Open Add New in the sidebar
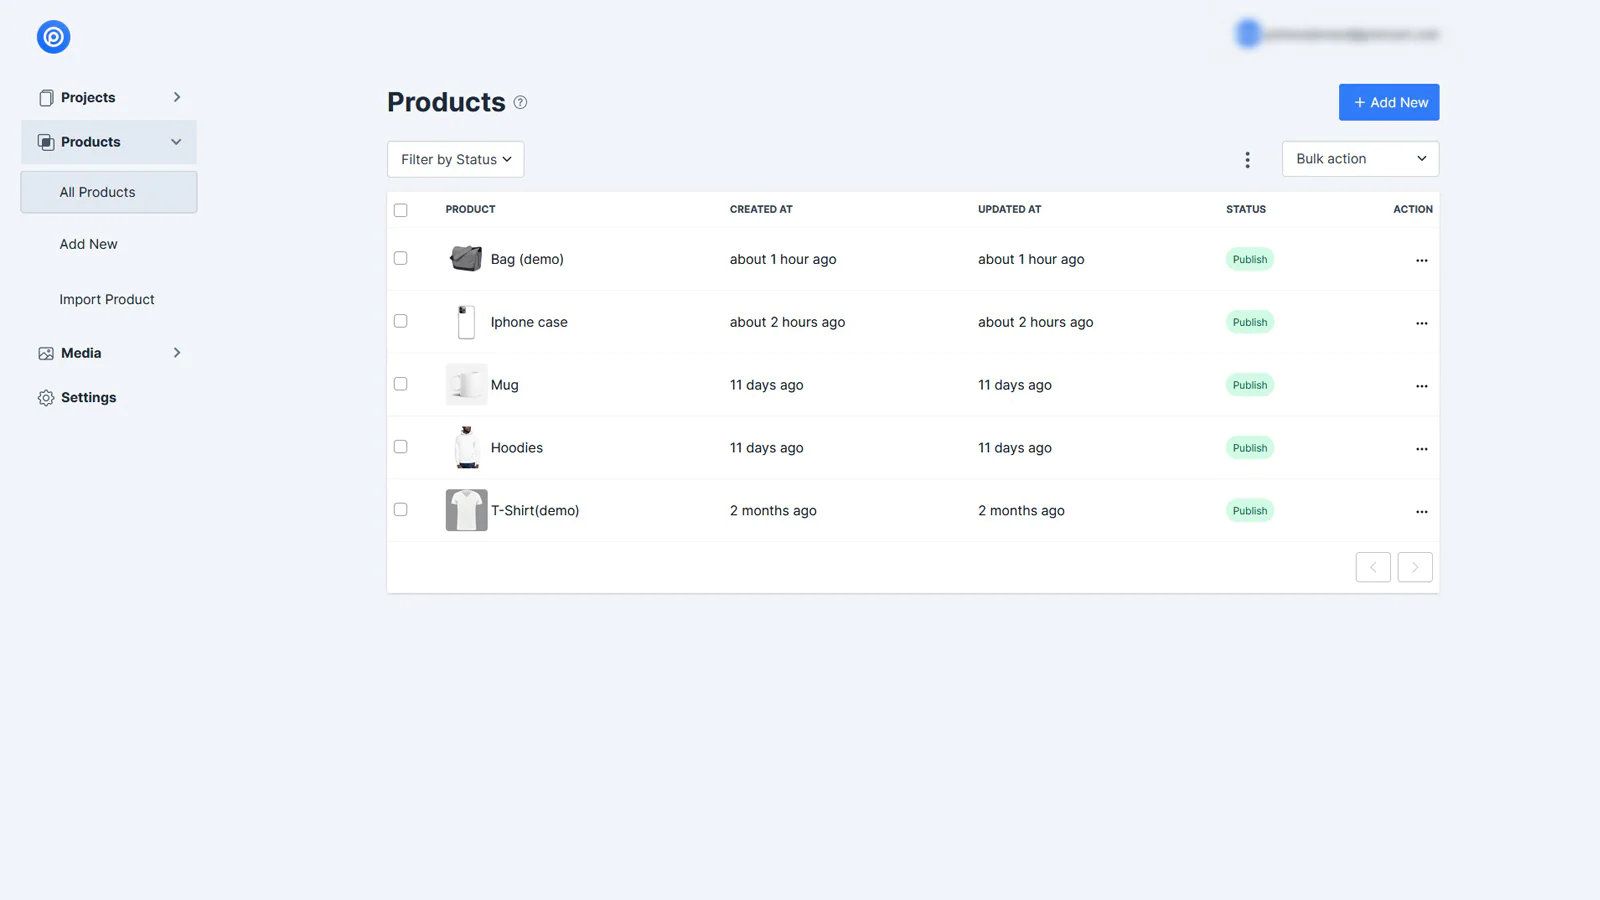Image resolution: width=1600 pixels, height=900 pixels. tap(88, 244)
